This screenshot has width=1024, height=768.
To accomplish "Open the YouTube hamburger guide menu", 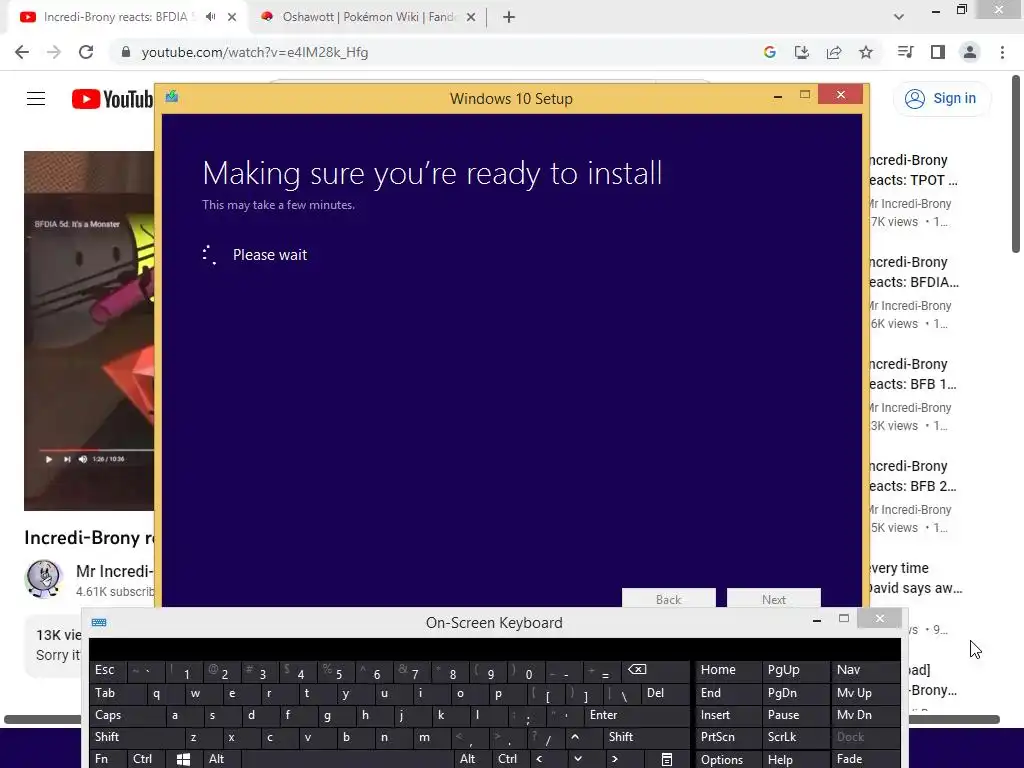I will (x=36, y=99).
